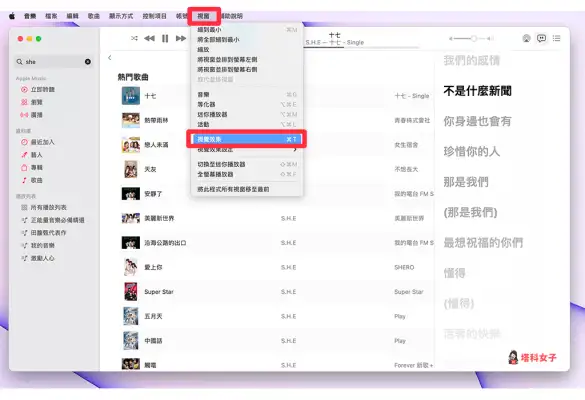Open 等化器 (Equalizer) from menu

point(247,104)
